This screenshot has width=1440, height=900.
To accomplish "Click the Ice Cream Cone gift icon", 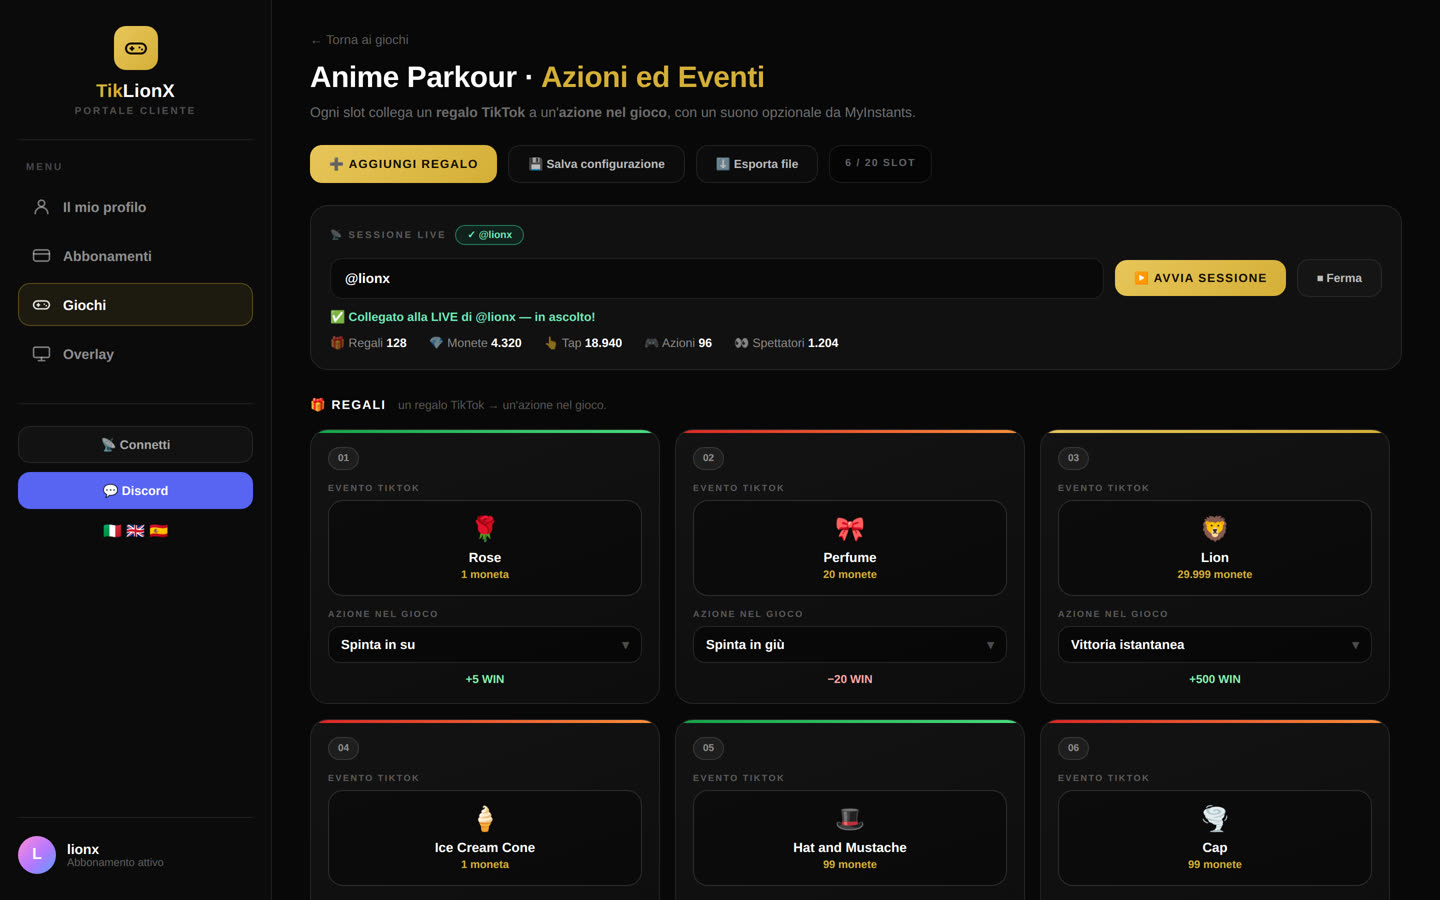I will 485,818.
